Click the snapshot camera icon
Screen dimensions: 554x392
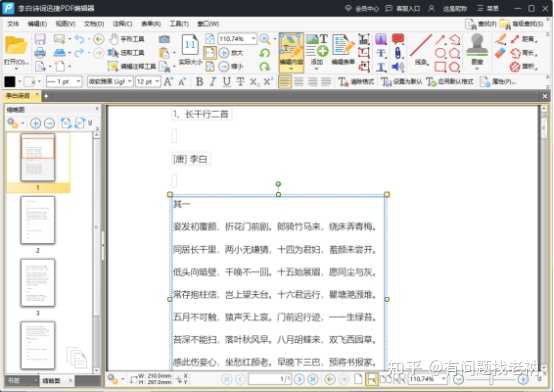pyautogui.click(x=164, y=39)
